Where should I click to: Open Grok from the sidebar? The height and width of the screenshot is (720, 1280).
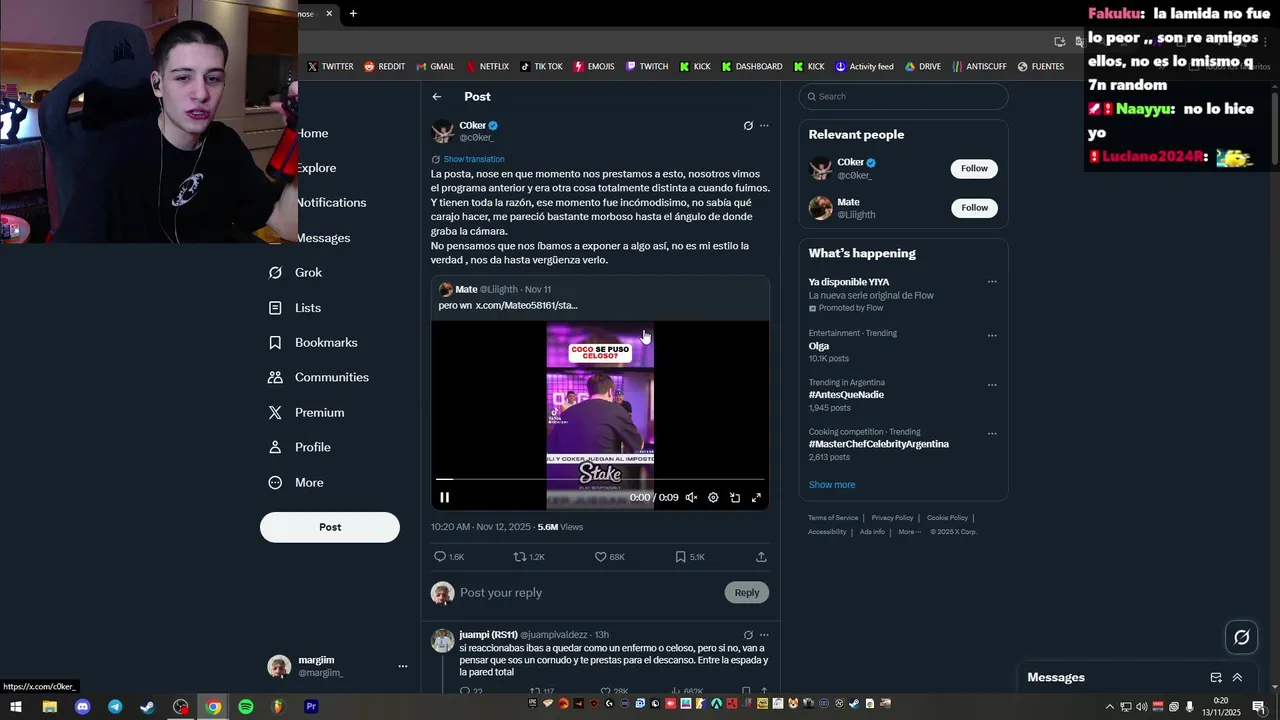pyautogui.click(x=295, y=273)
